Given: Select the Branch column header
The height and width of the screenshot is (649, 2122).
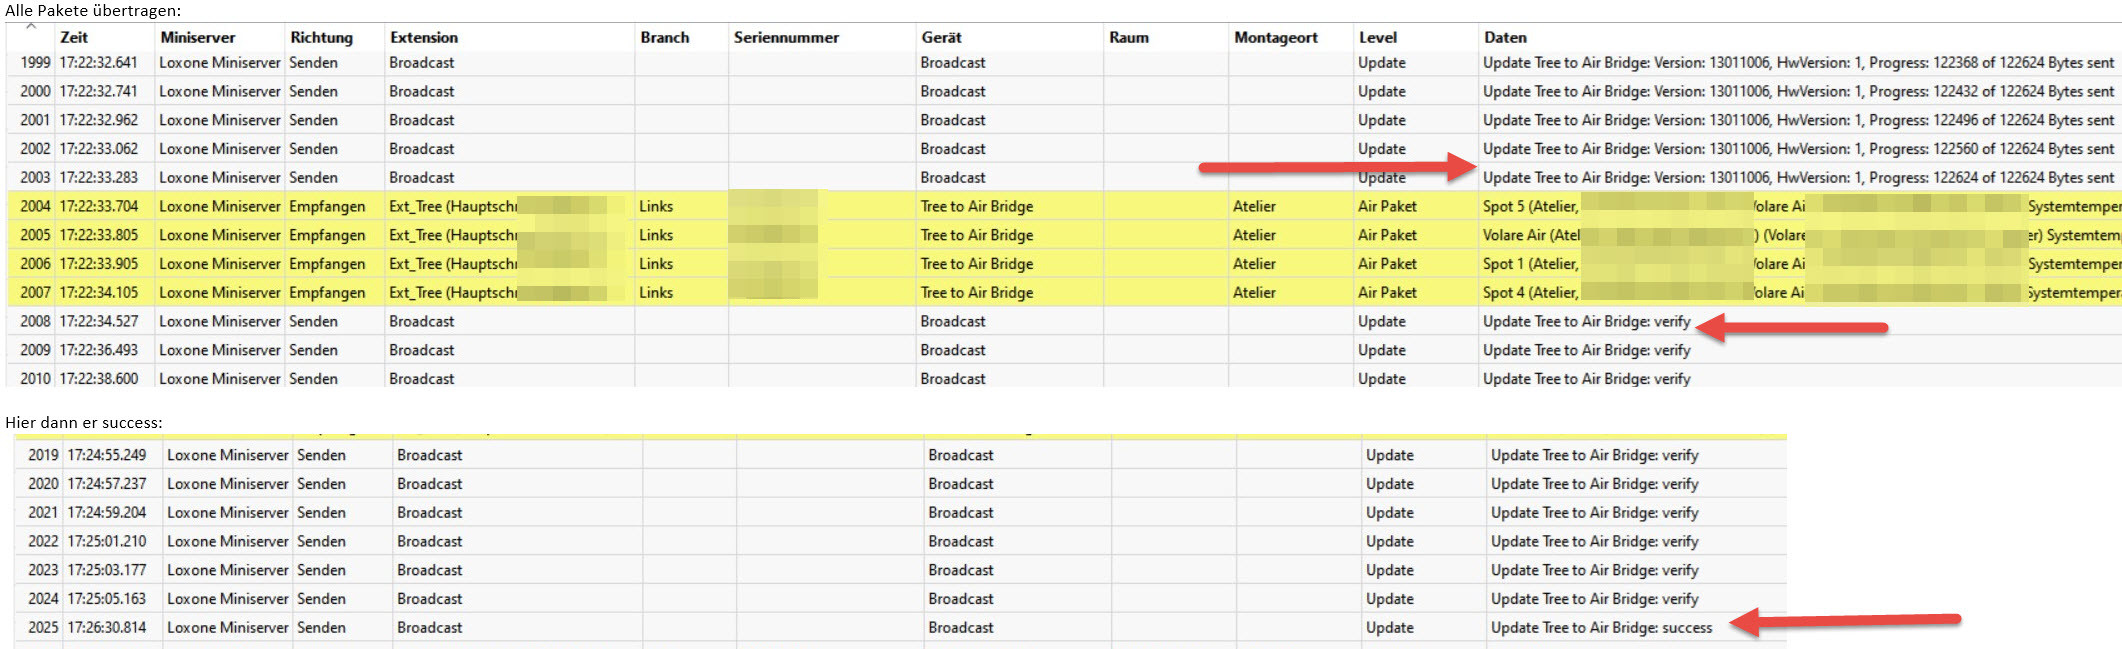Looking at the screenshot, I should coord(665,37).
